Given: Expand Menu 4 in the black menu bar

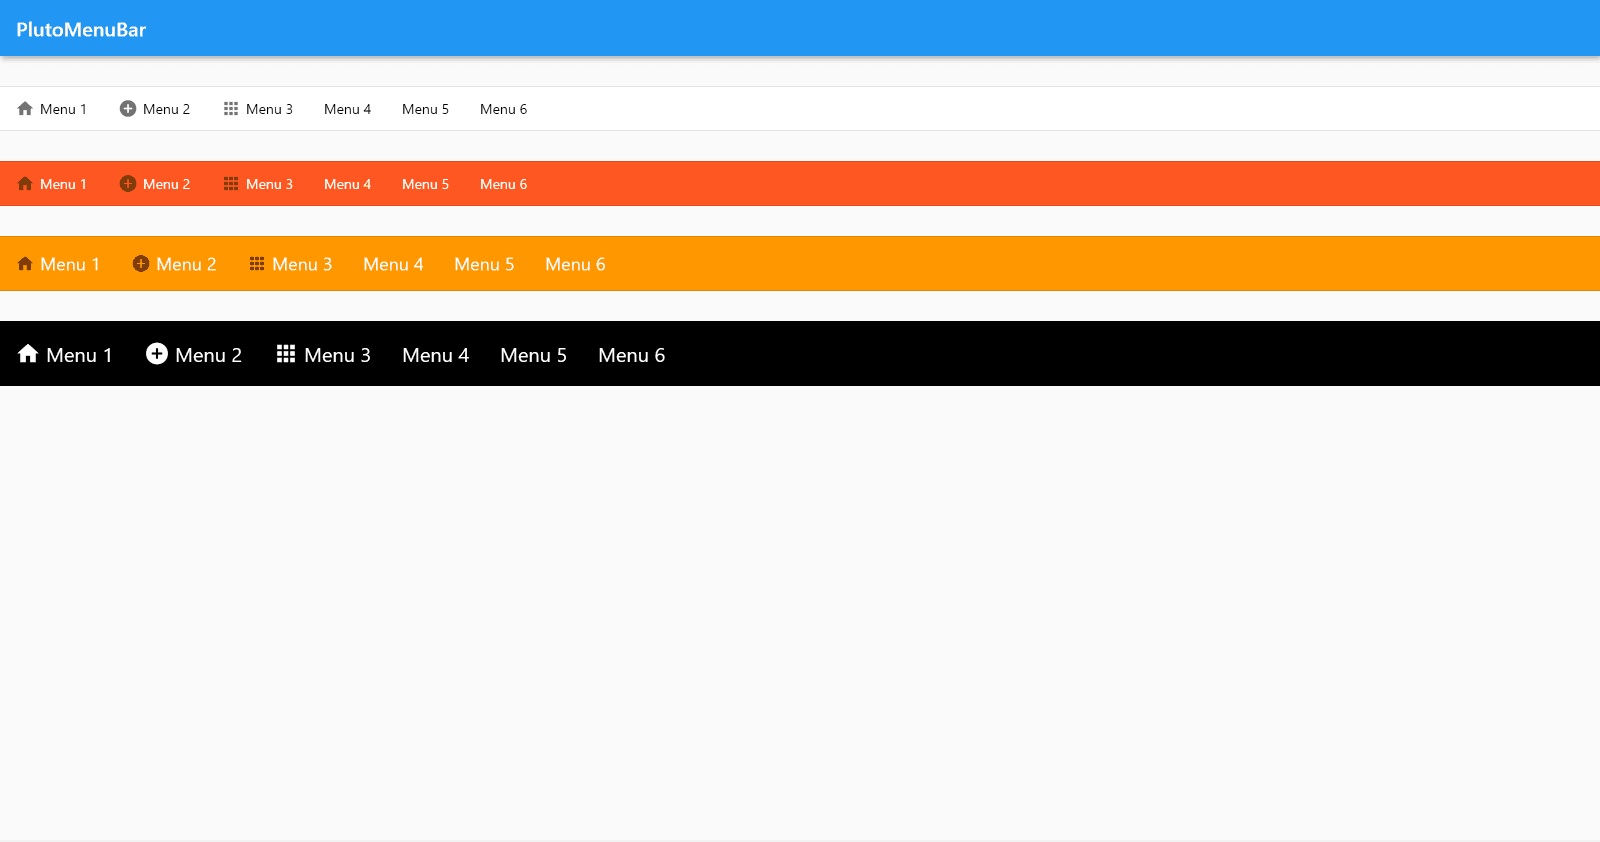Looking at the screenshot, I should [435, 355].
